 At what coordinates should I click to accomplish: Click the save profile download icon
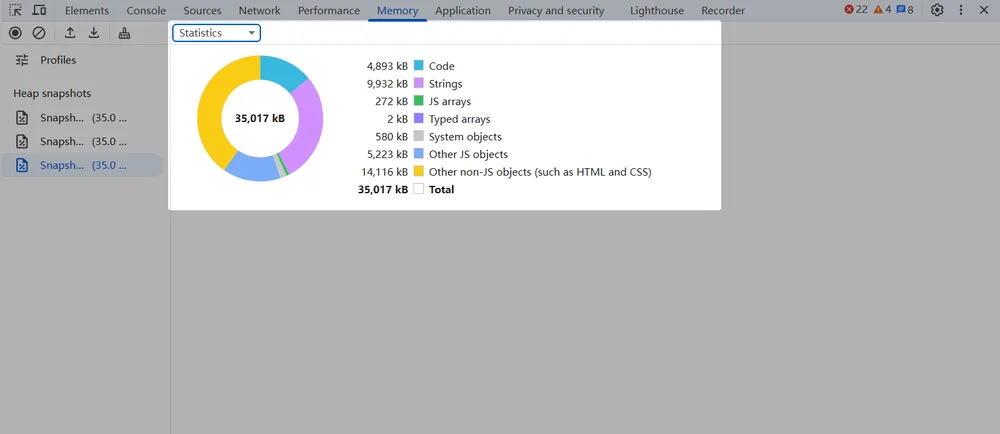tap(94, 33)
